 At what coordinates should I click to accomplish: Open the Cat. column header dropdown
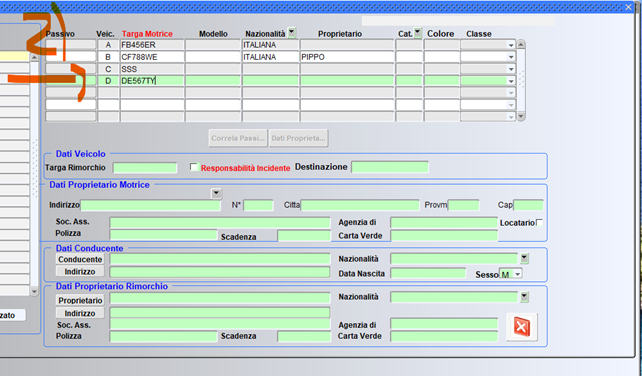(418, 32)
